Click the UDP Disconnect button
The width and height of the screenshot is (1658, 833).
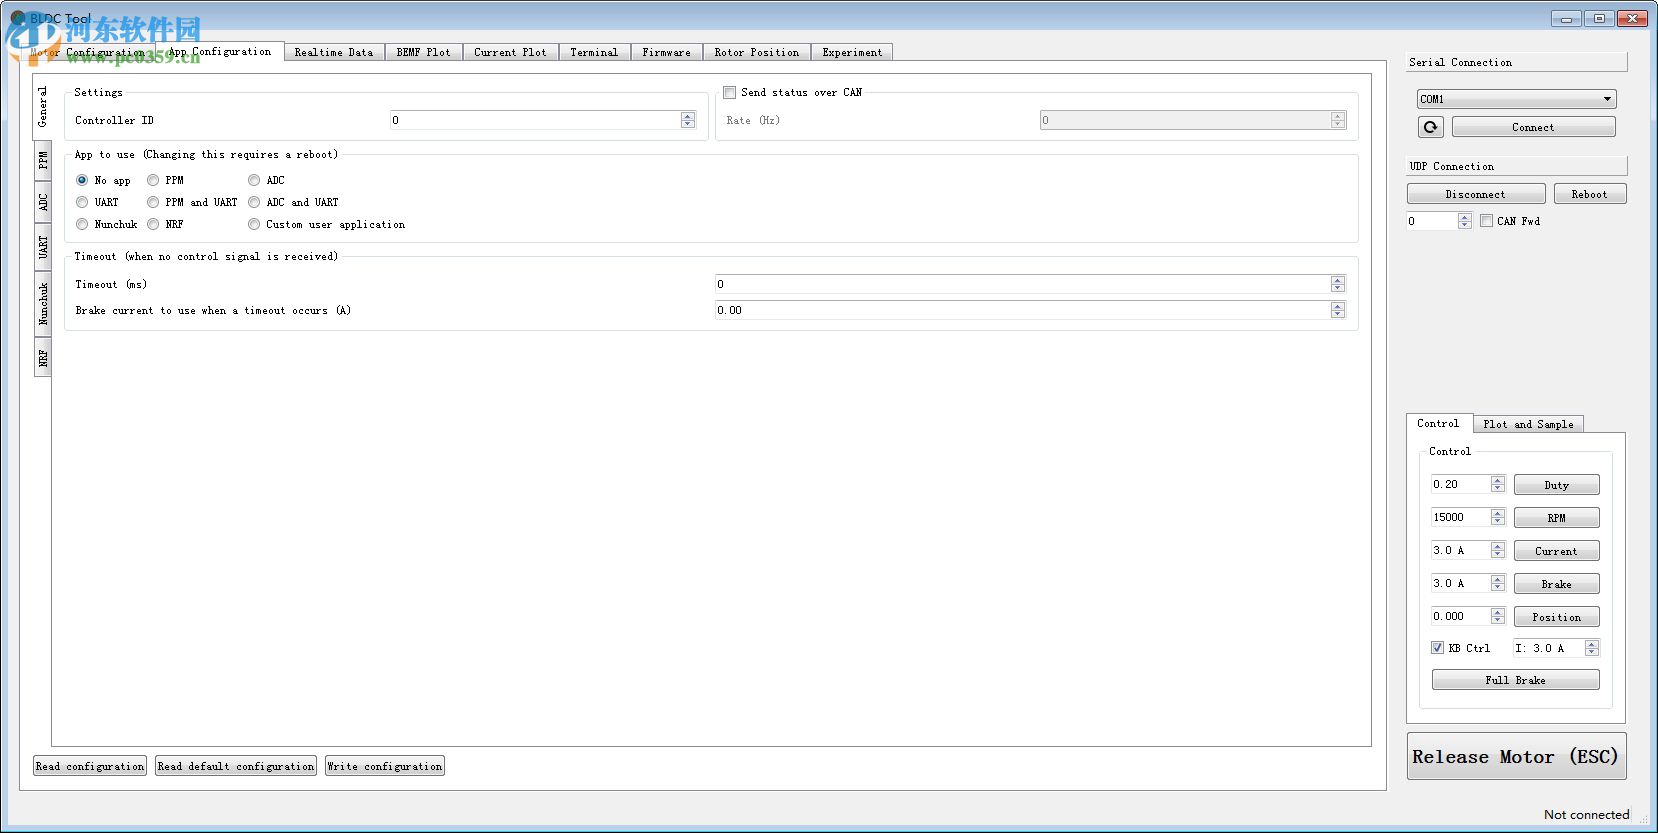click(x=1476, y=194)
